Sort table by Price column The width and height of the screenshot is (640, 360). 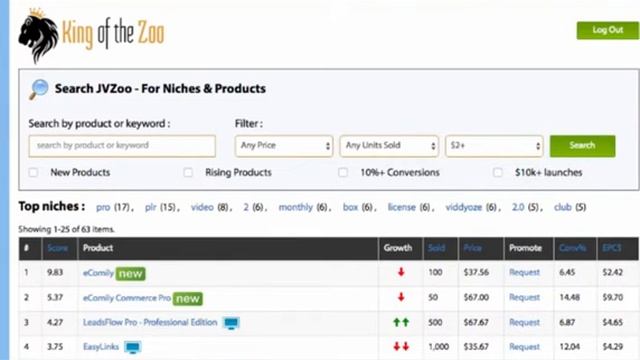point(473,248)
